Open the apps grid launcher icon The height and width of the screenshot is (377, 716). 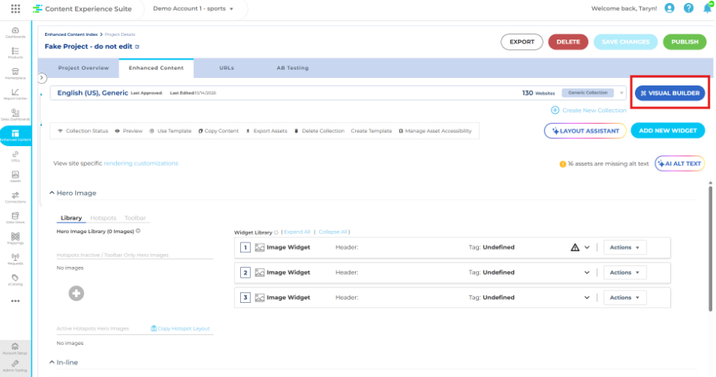pyautogui.click(x=16, y=9)
